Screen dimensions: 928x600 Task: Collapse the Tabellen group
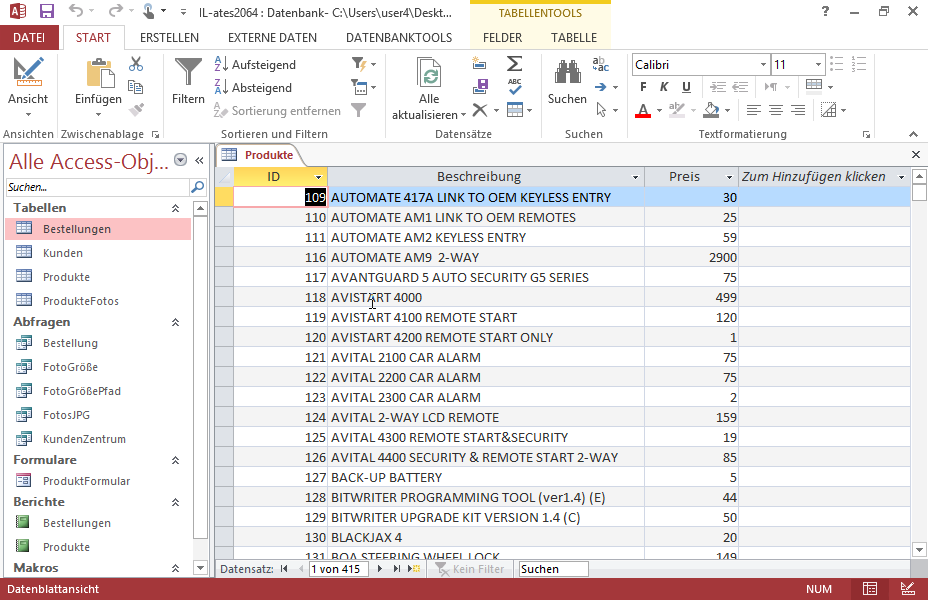pyautogui.click(x=175, y=208)
